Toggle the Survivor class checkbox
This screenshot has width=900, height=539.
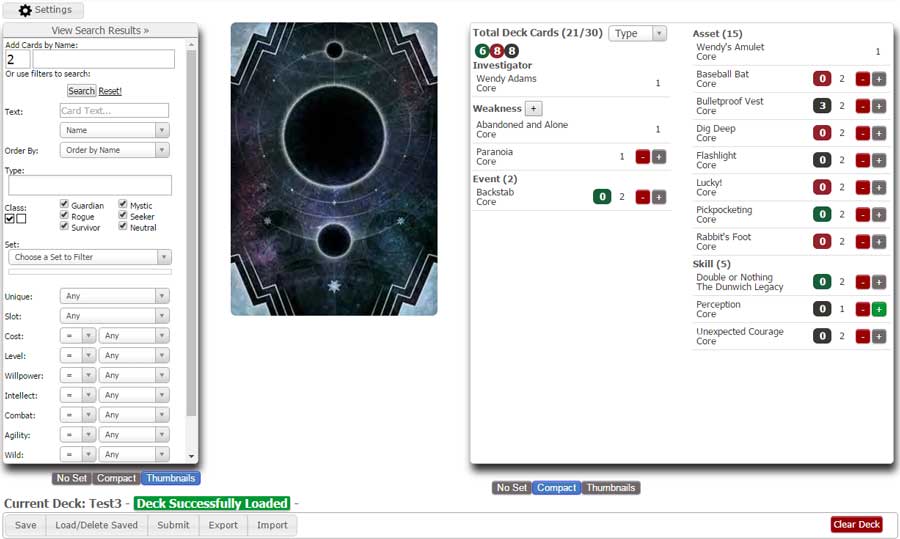click(64, 226)
